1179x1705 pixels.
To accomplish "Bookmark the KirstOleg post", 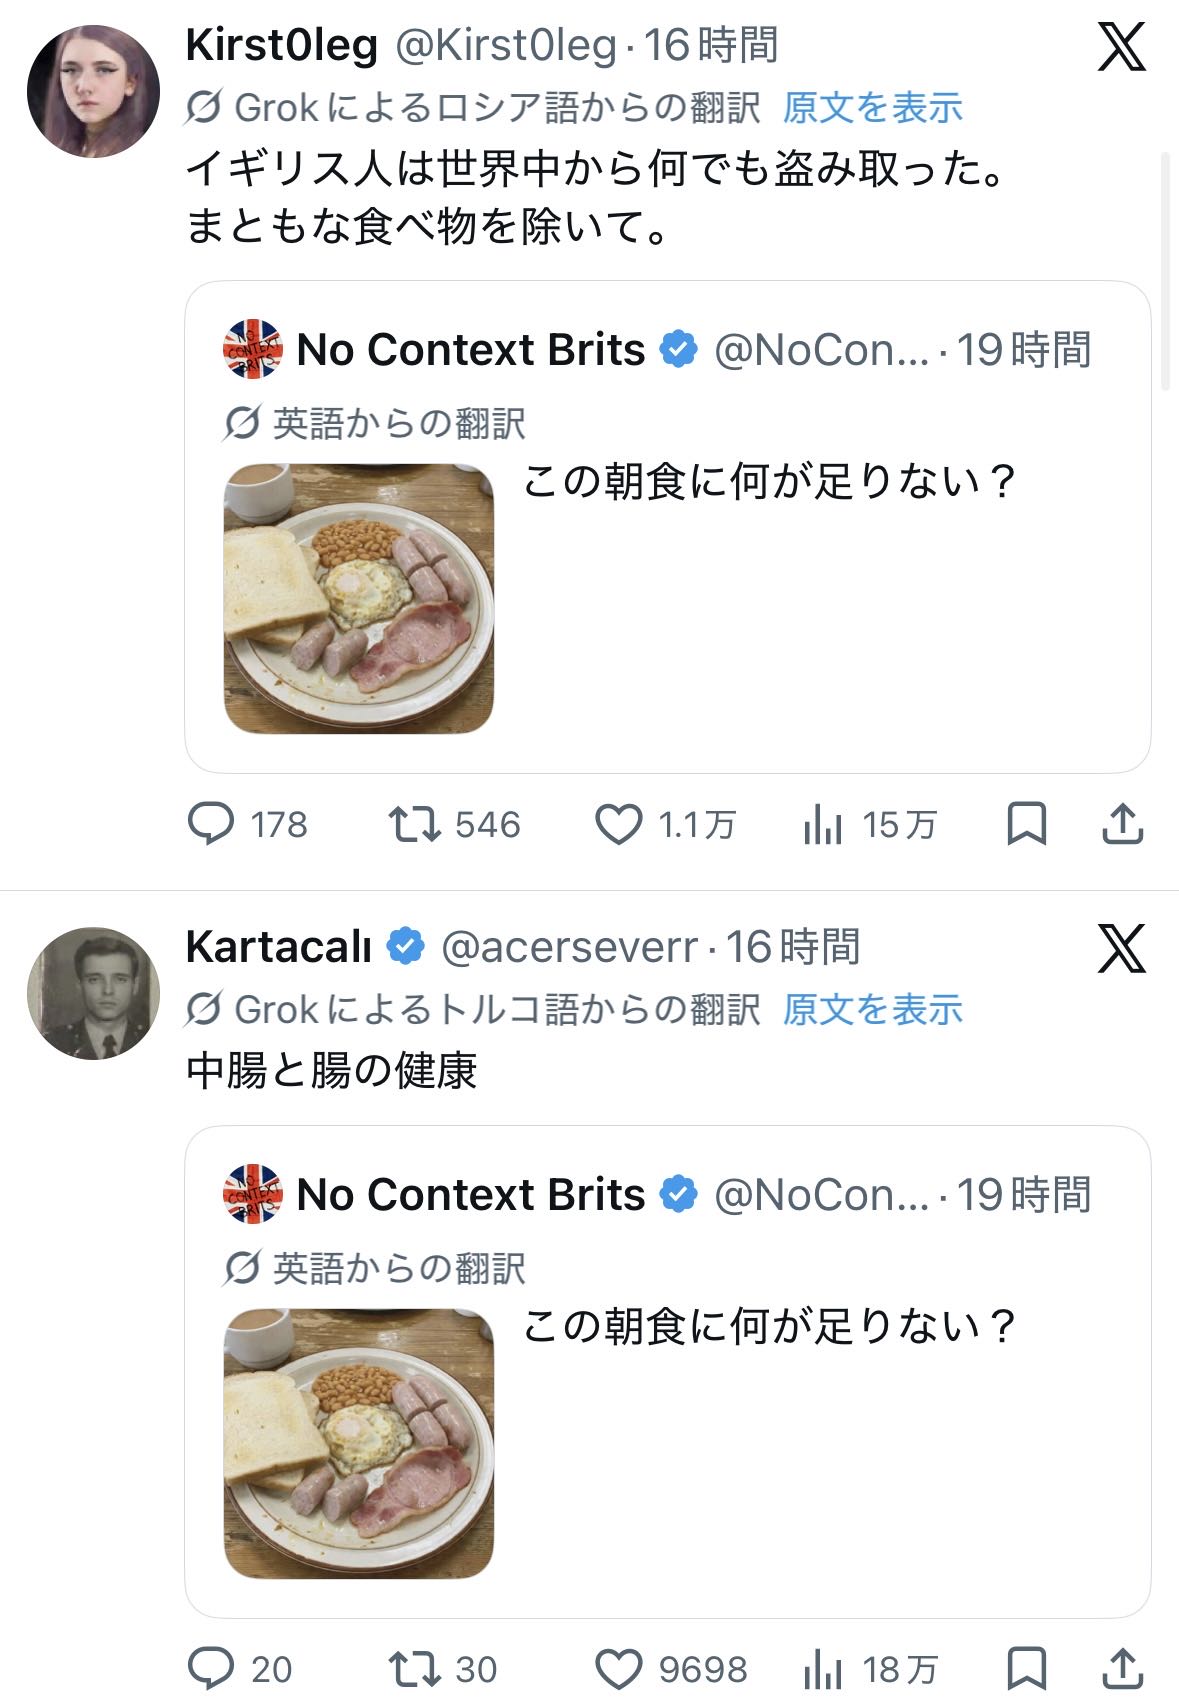I will [x=1026, y=825].
